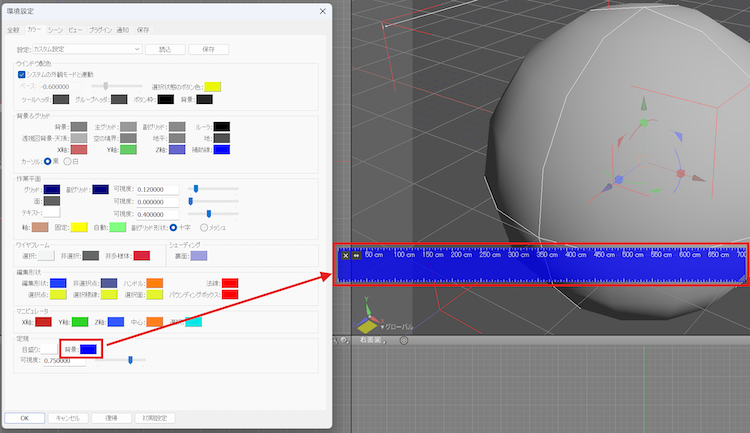This screenshot has width=750, height=433.
Task: Click the マニピュレータ 中心 orange swatch
Action: tap(154, 322)
